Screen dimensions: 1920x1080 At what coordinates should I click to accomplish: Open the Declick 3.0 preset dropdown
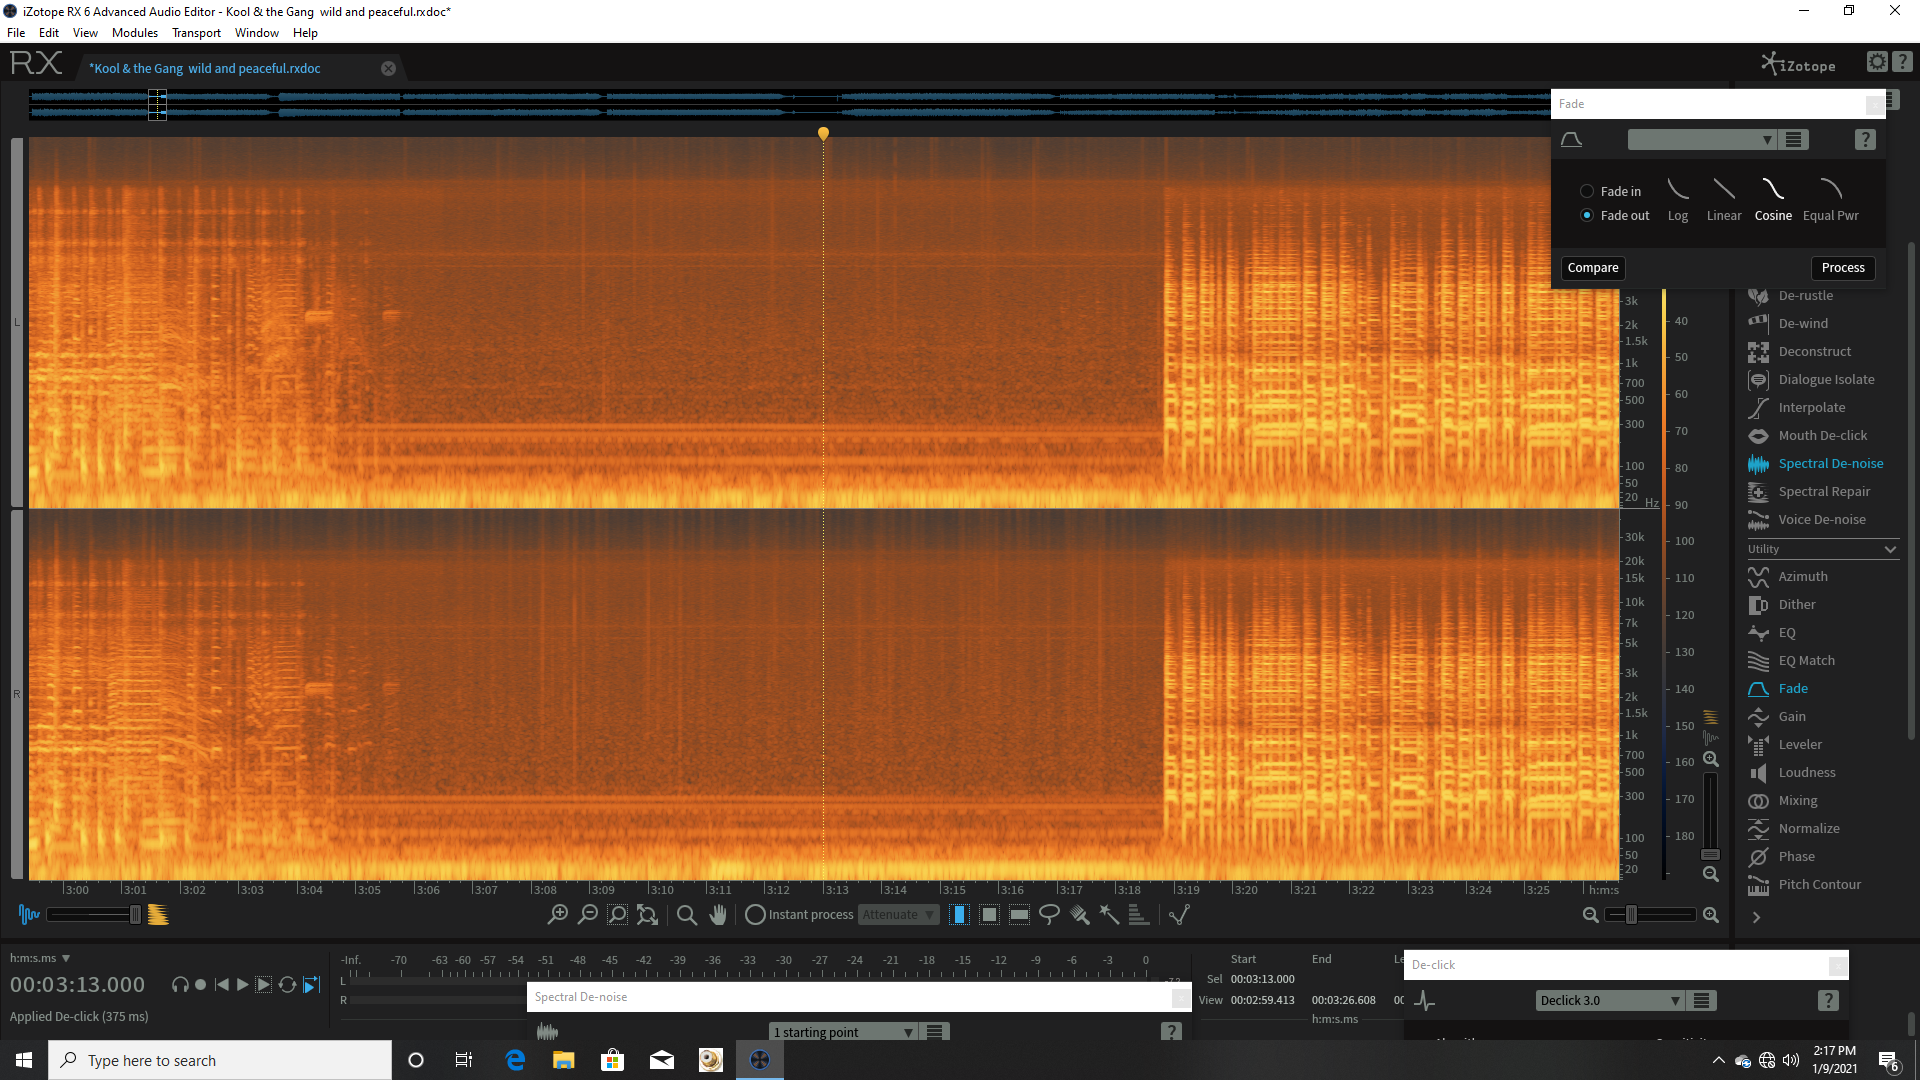tap(1609, 1000)
